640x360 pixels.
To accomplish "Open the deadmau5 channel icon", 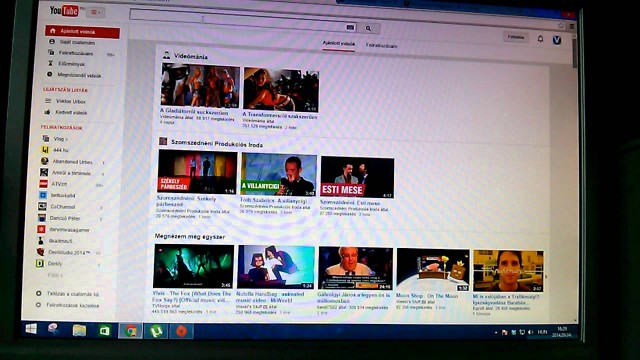I will tap(41, 241).
